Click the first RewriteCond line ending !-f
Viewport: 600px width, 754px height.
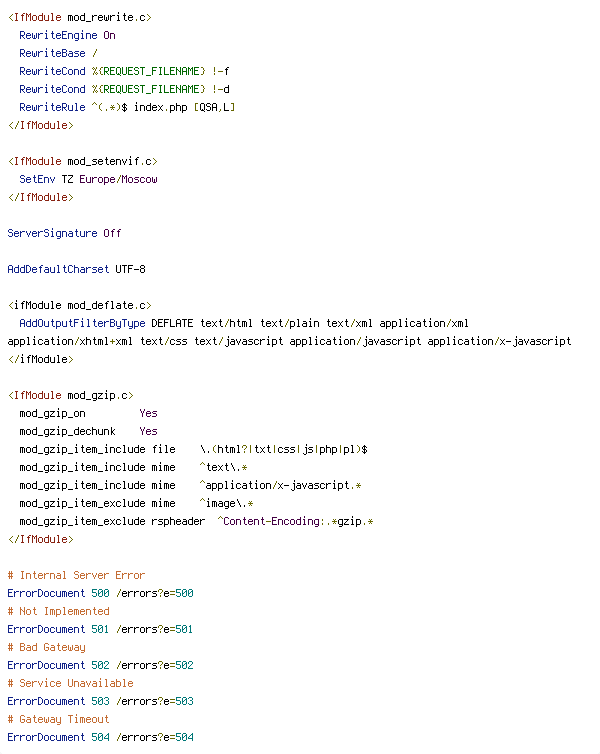(124, 71)
